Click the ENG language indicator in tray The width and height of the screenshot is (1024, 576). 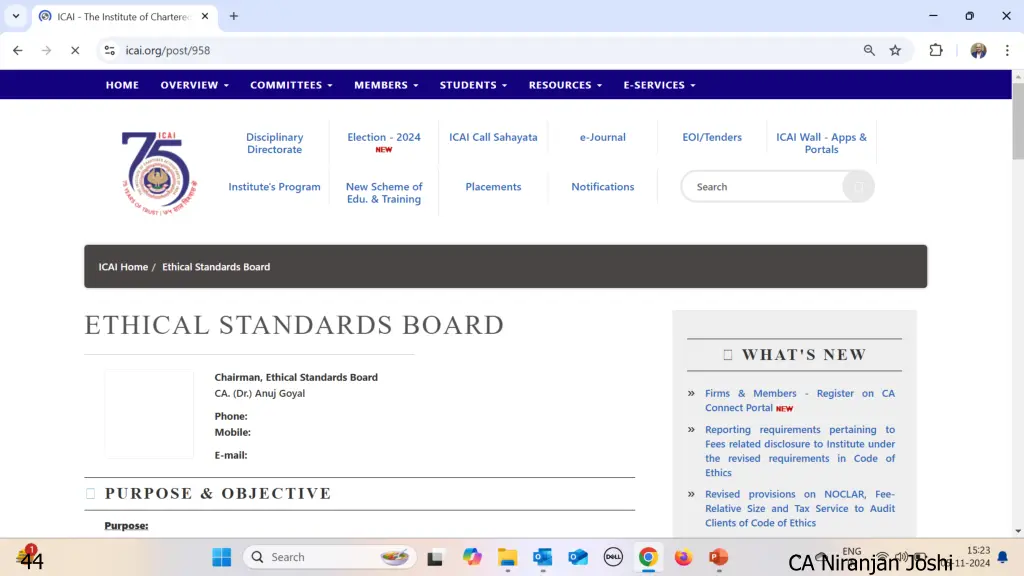tap(852, 551)
